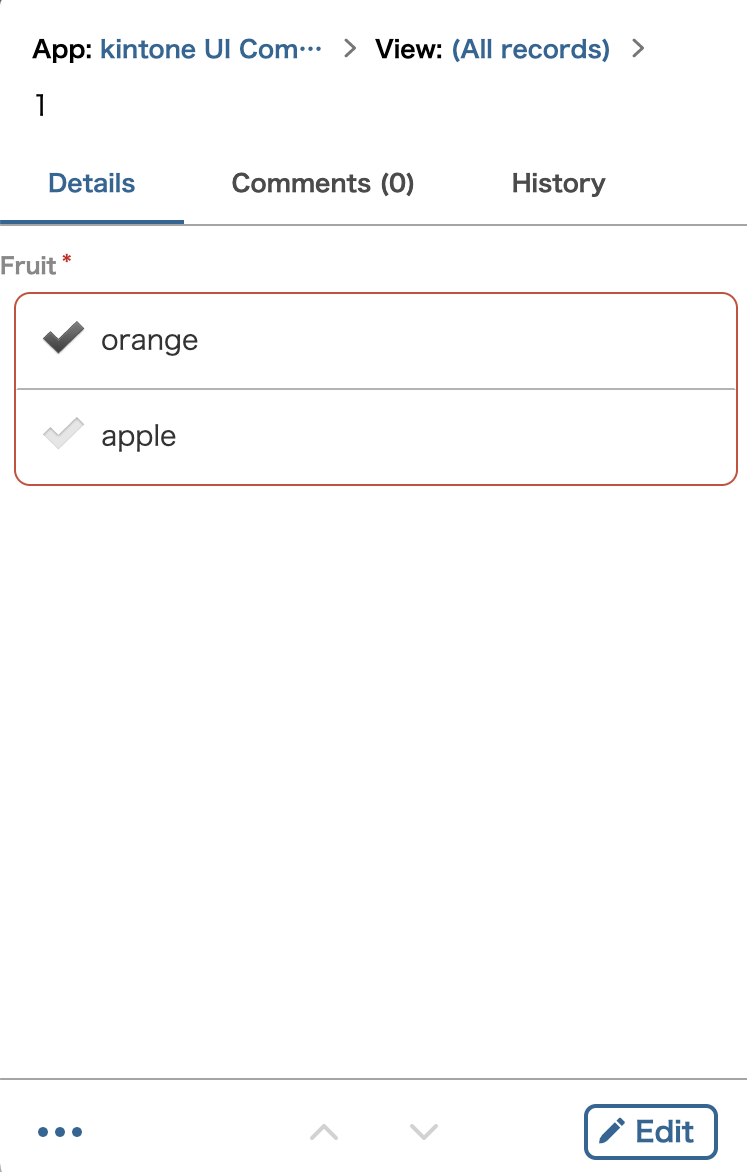
Task: Toggle the orange checkmark icon
Action: (x=63, y=339)
